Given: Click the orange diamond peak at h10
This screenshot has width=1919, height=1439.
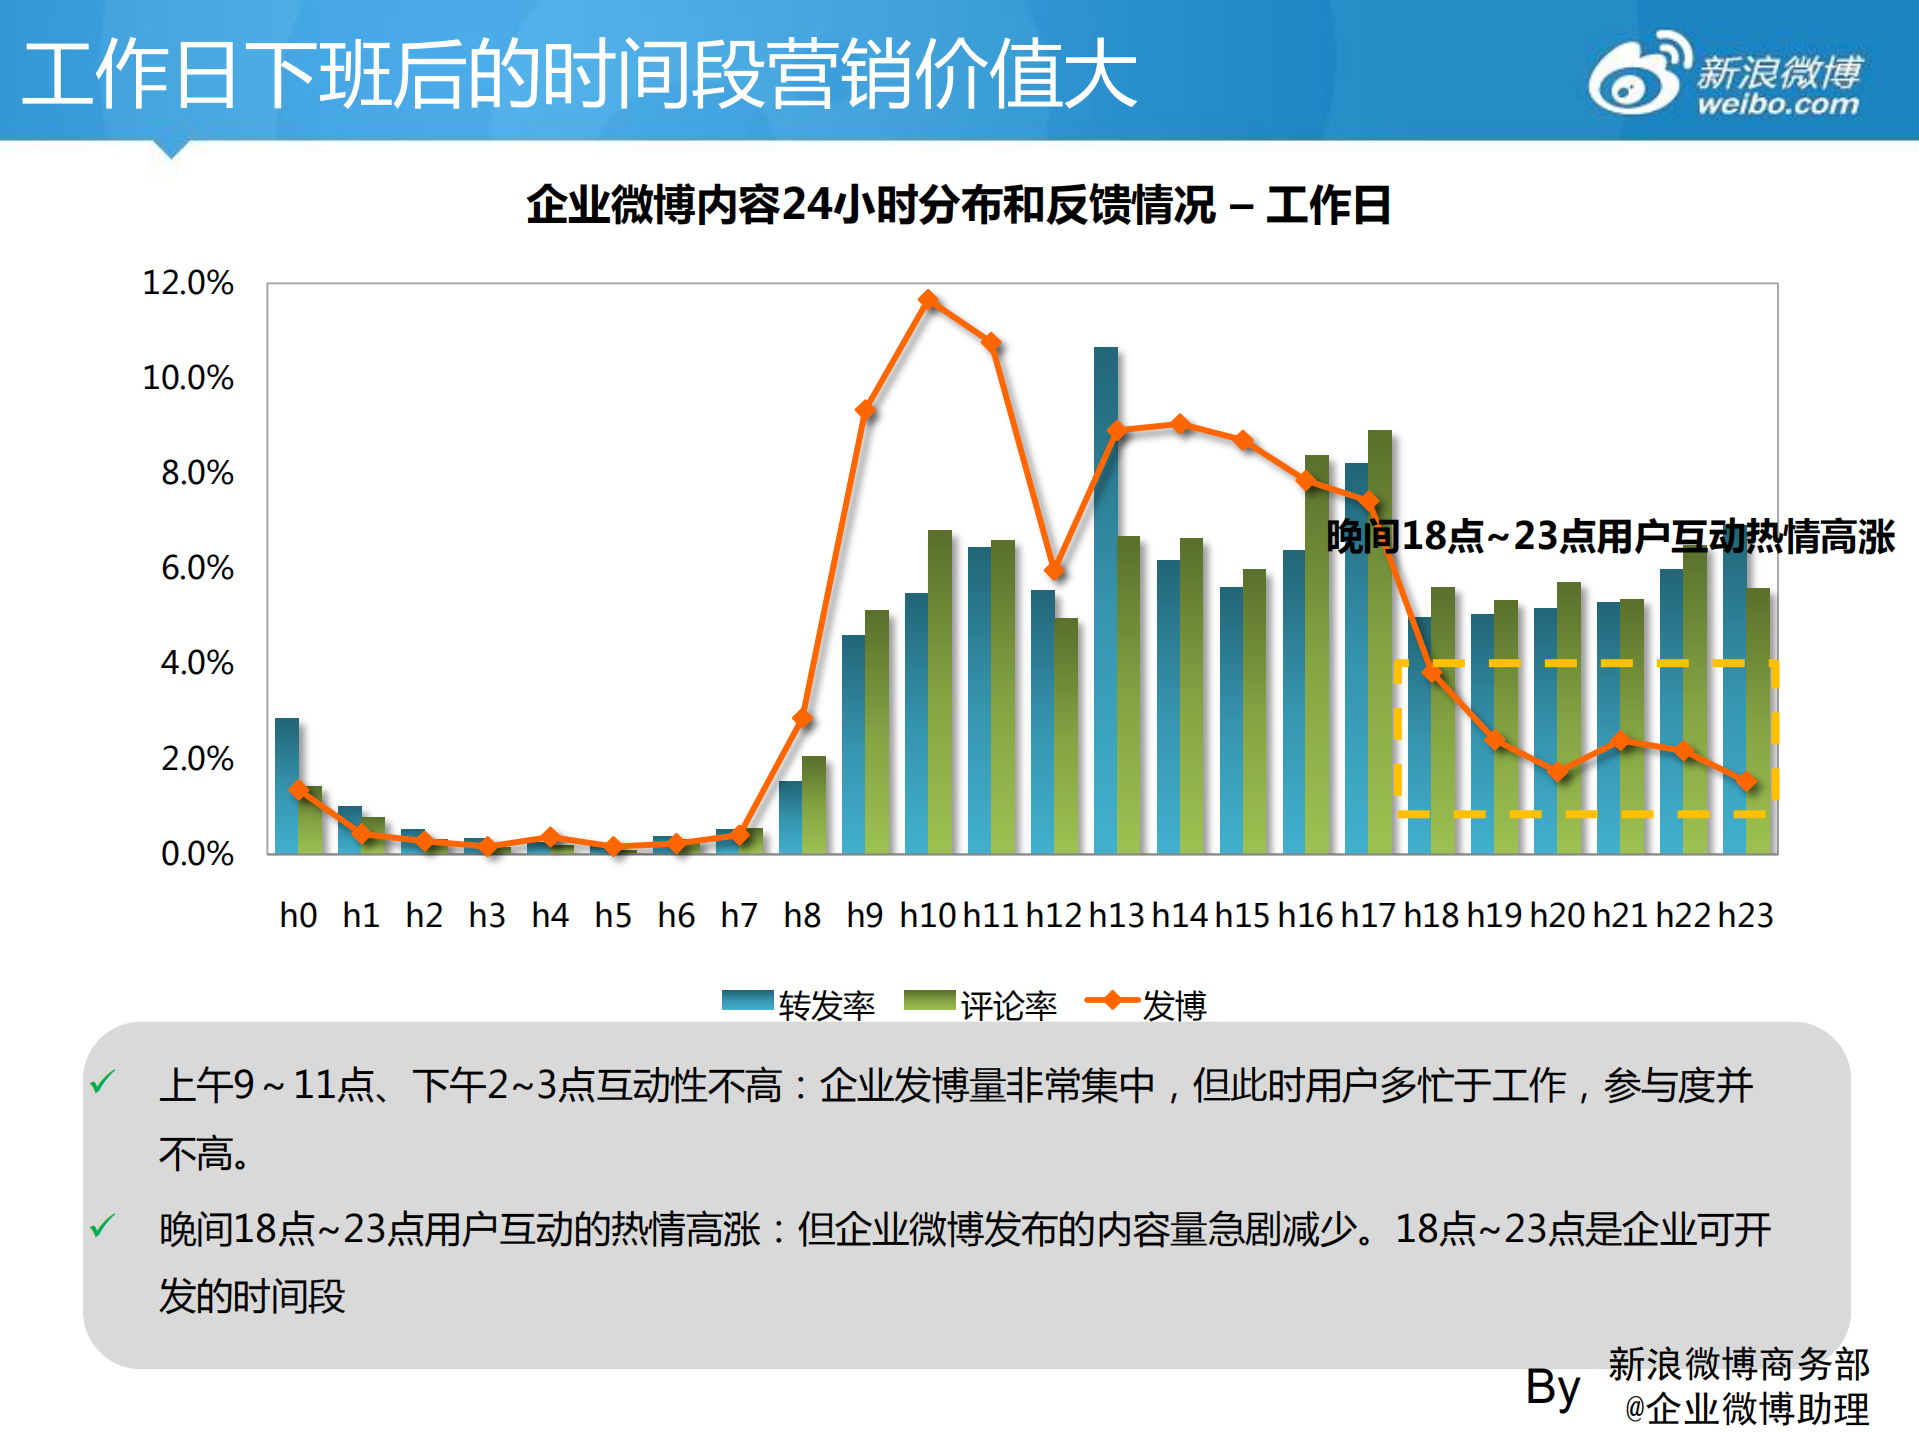Looking at the screenshot, I should (928, 297).
